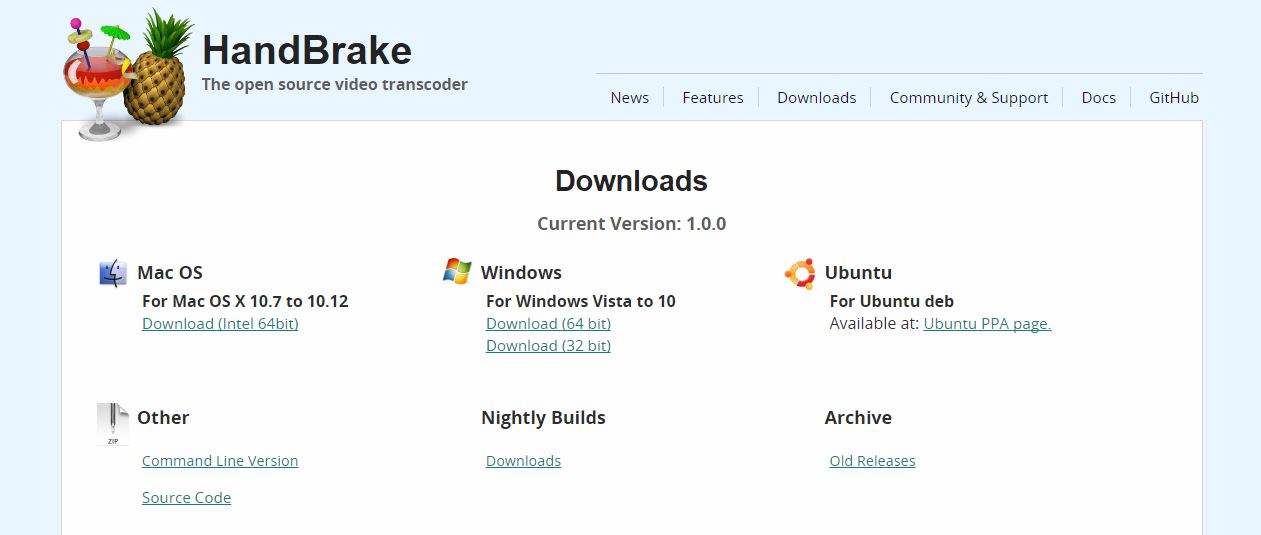Click 'The open source video transcoder' tagline

click(x=335, y=85)
